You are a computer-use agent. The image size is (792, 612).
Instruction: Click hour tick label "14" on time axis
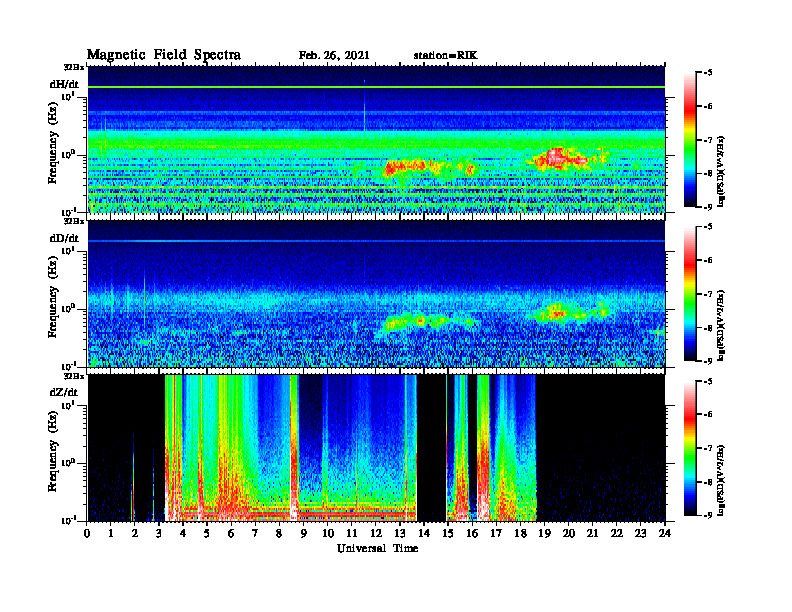[424, 533]
